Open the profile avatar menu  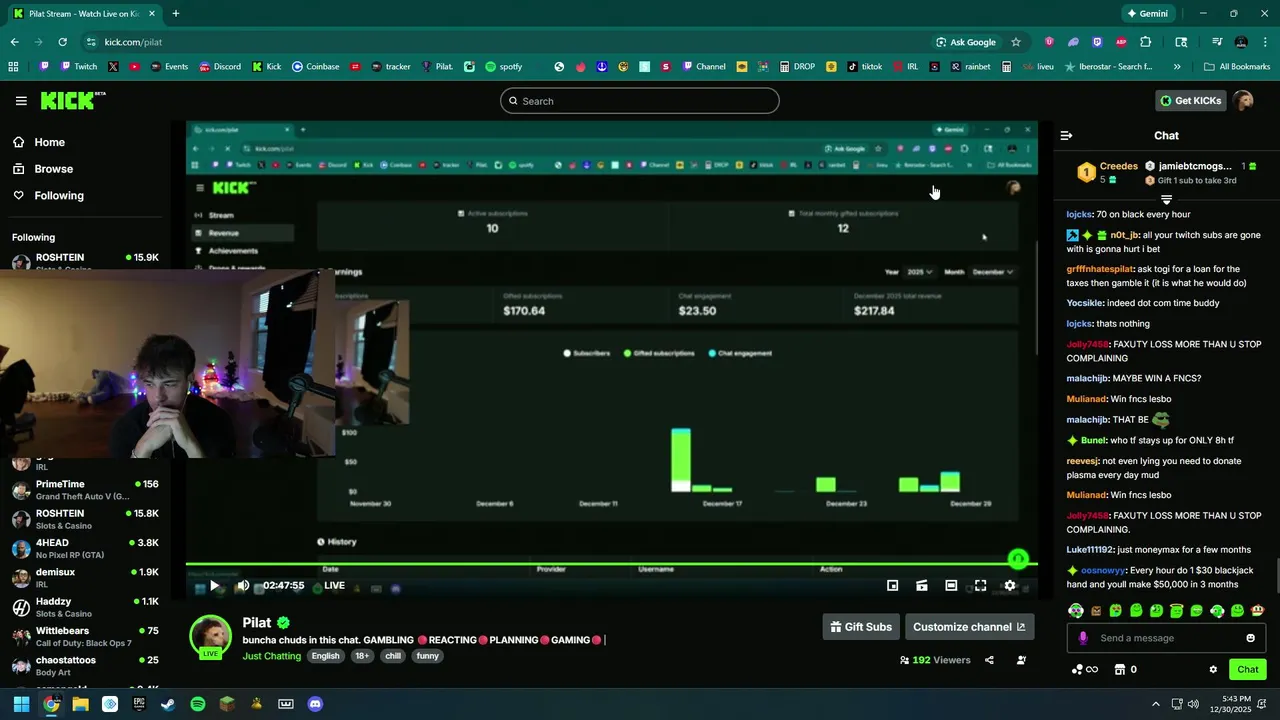click(x=1243, y=101)
